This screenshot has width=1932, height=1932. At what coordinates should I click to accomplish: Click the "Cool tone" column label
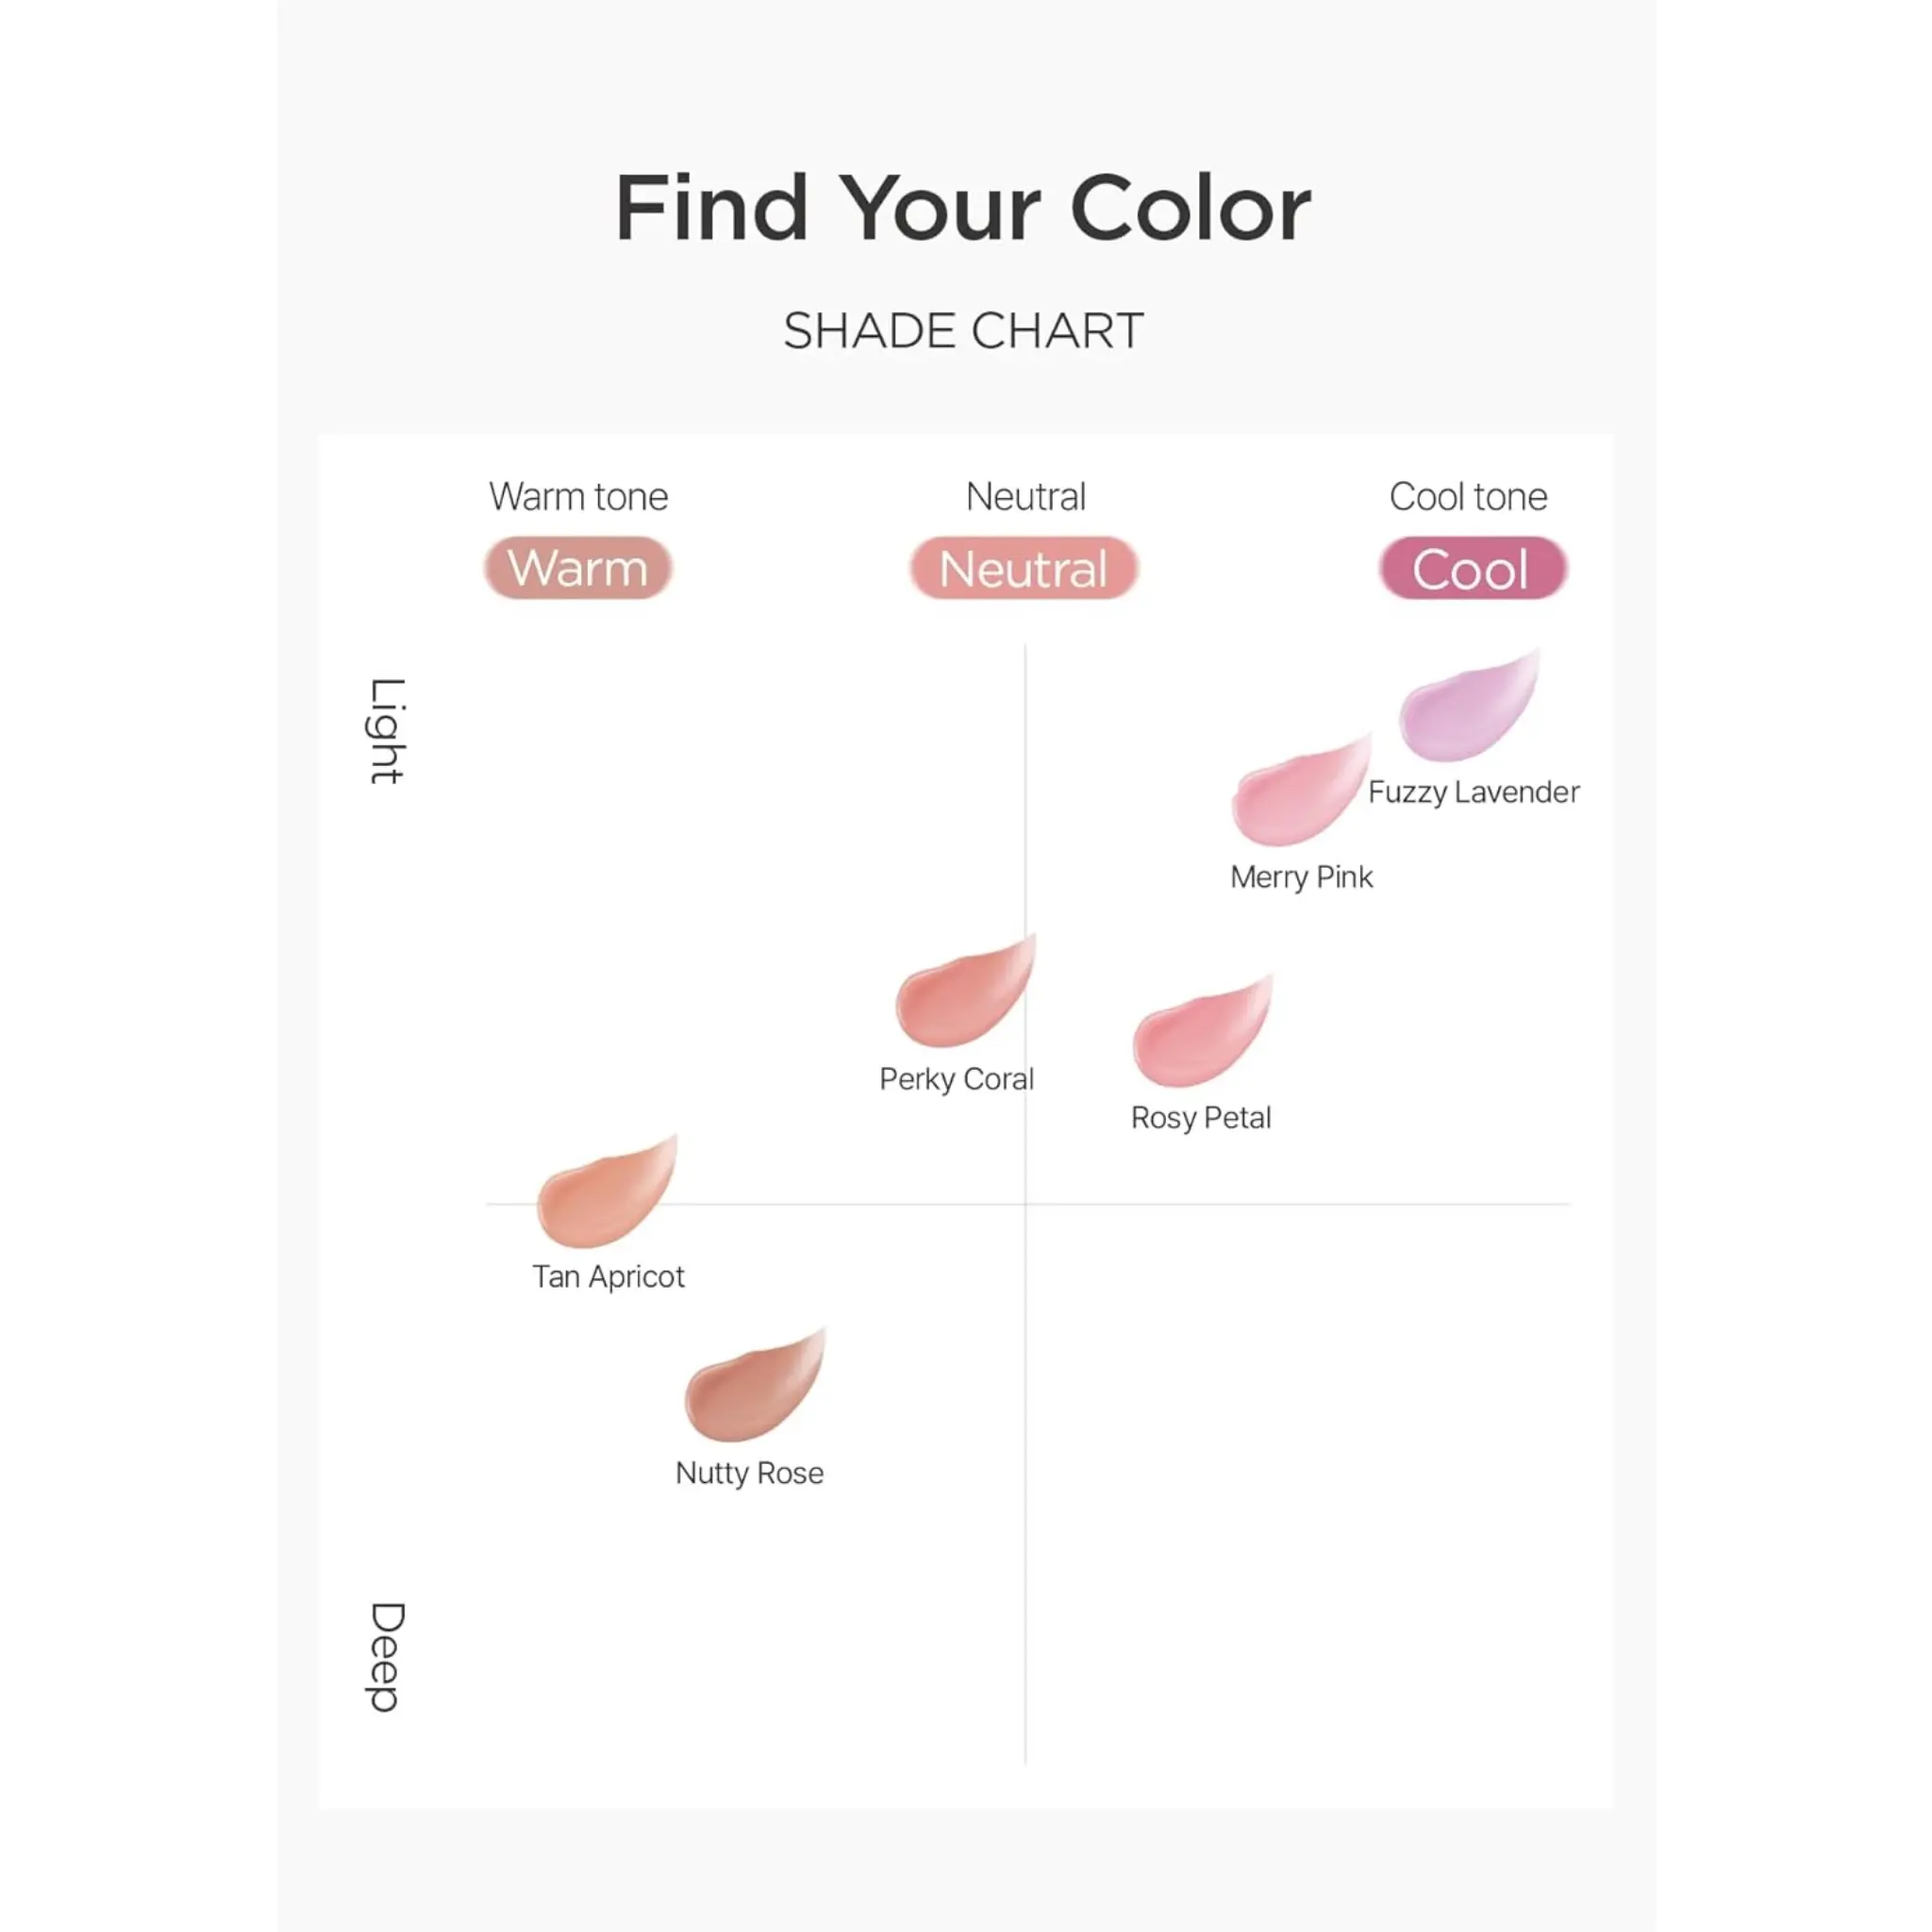click(1467, 497)
